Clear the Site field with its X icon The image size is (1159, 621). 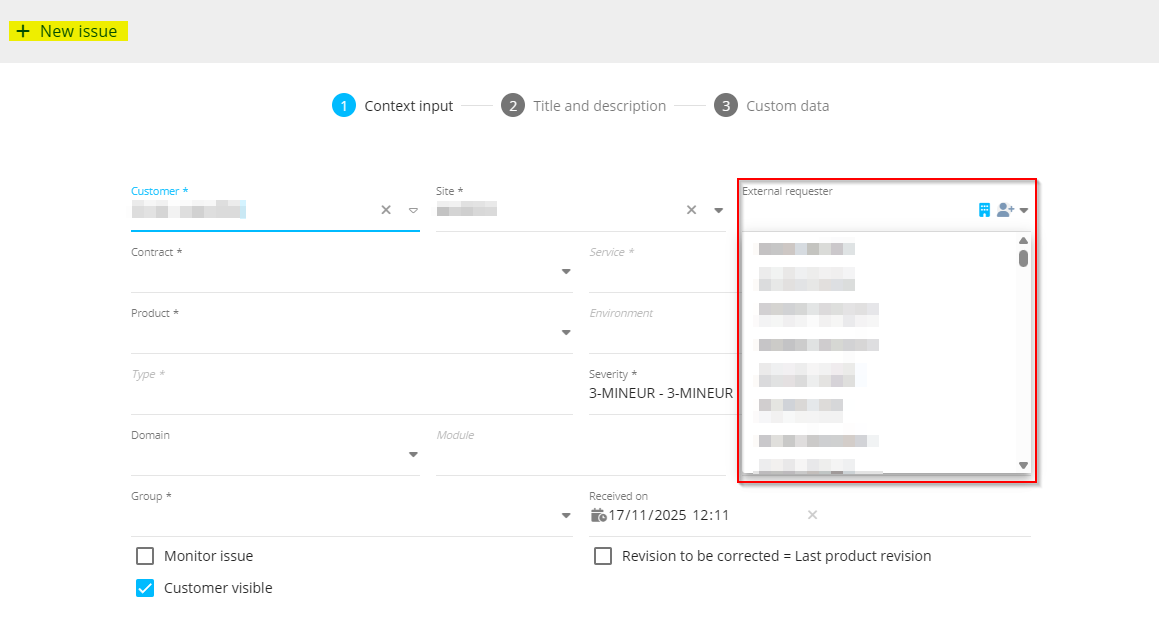[691, 210]
